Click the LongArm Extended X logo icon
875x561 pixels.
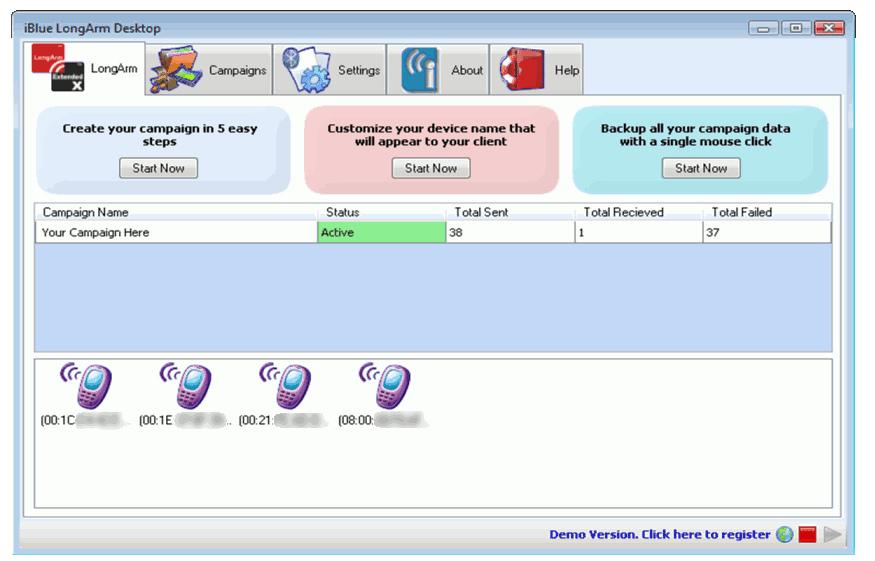click(57, 68)
